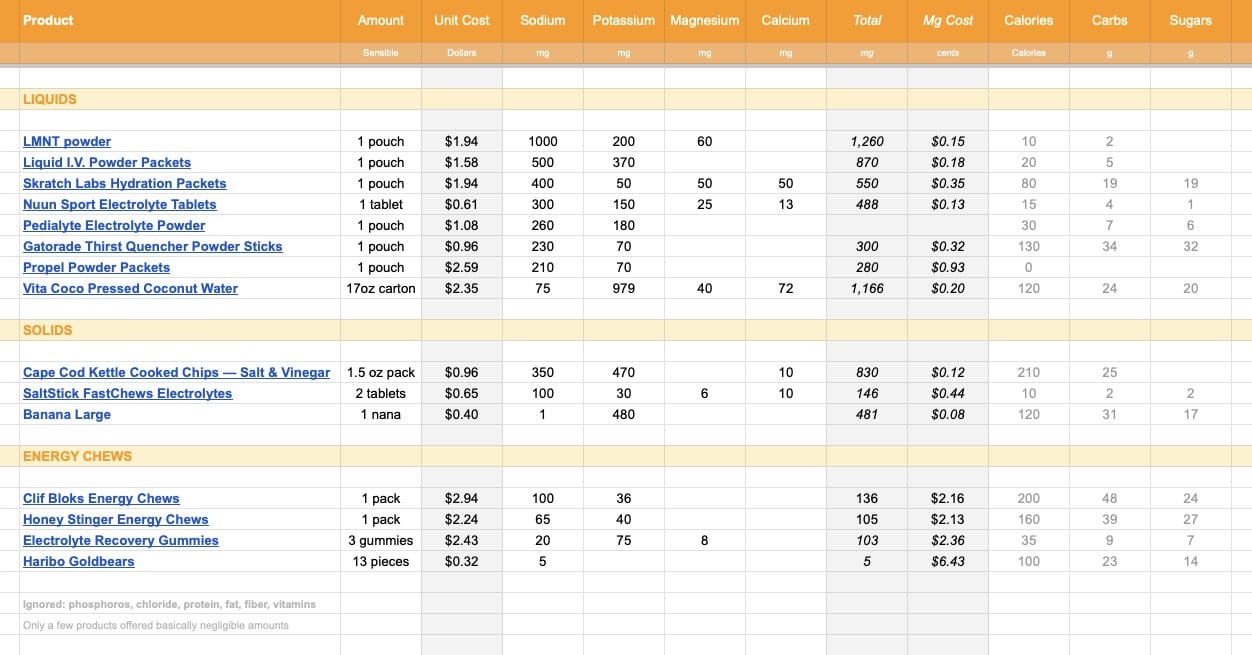Select the ENERGY CHEWS section heading
Screen dimensions: 1252x655
tap(78, 456)
